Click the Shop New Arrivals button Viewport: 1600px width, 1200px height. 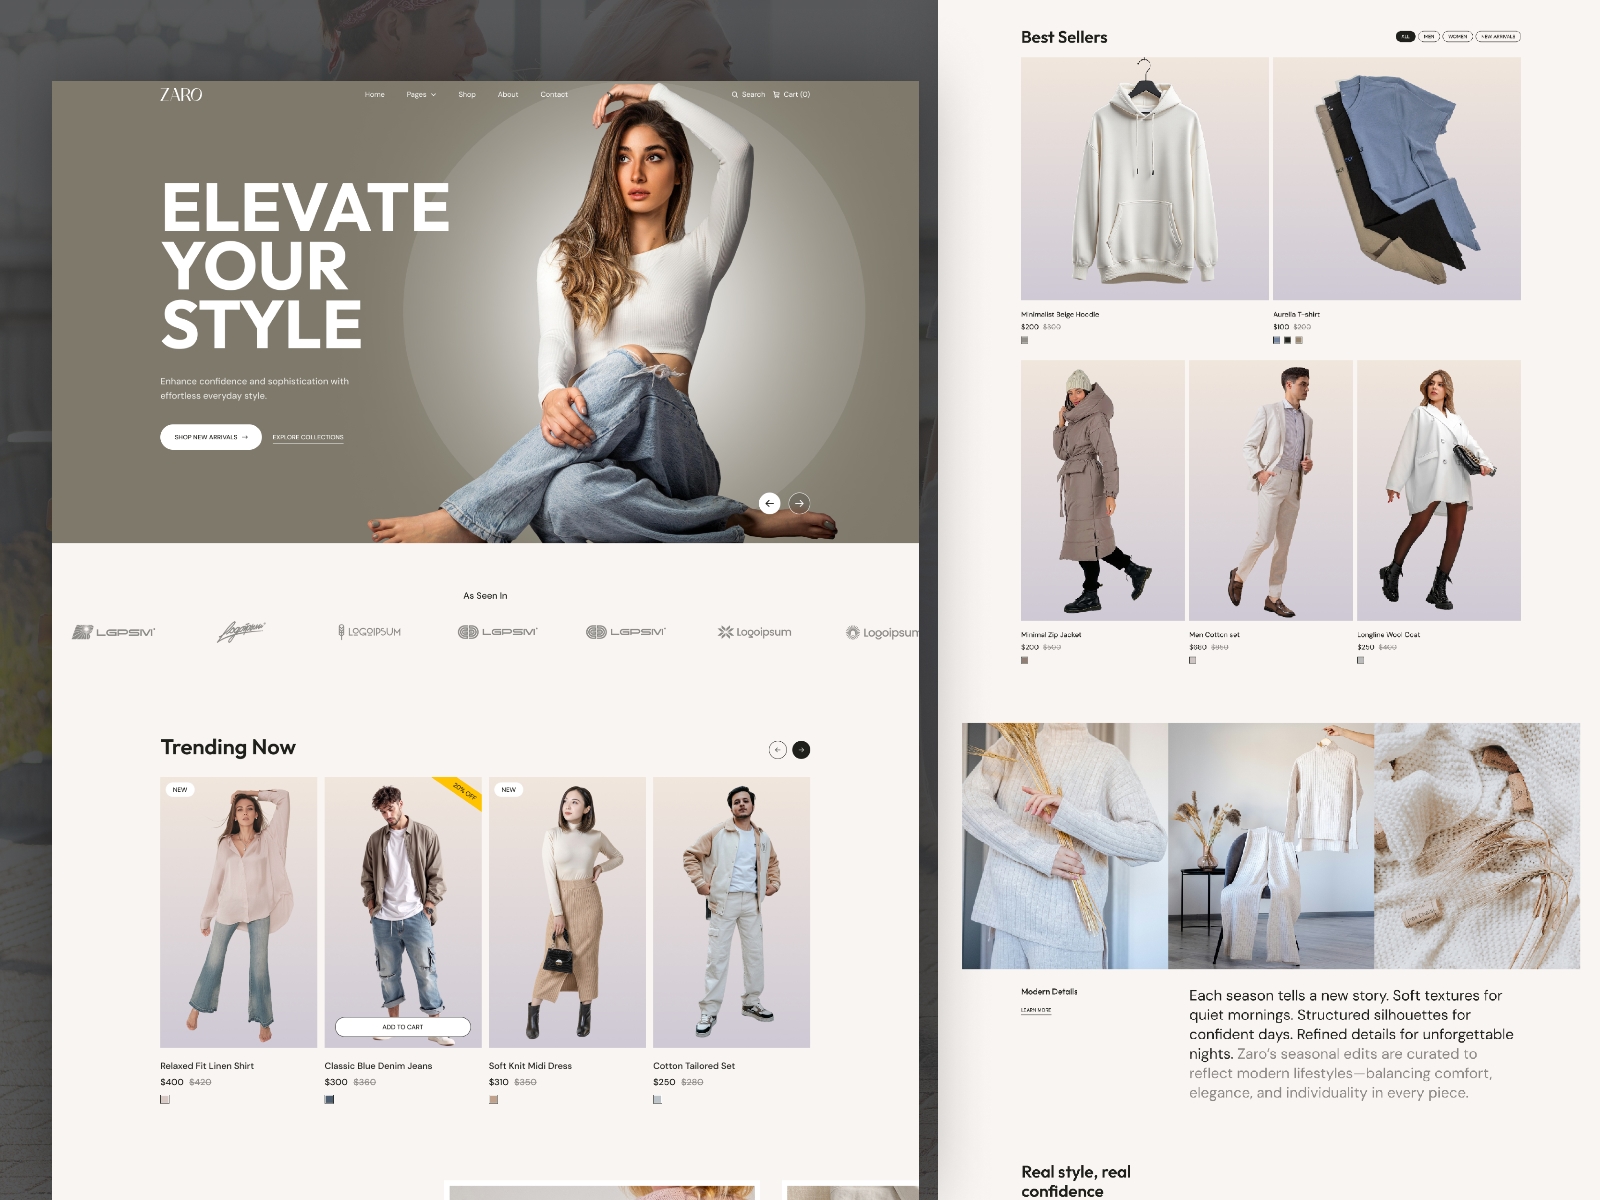pos(211,437)
